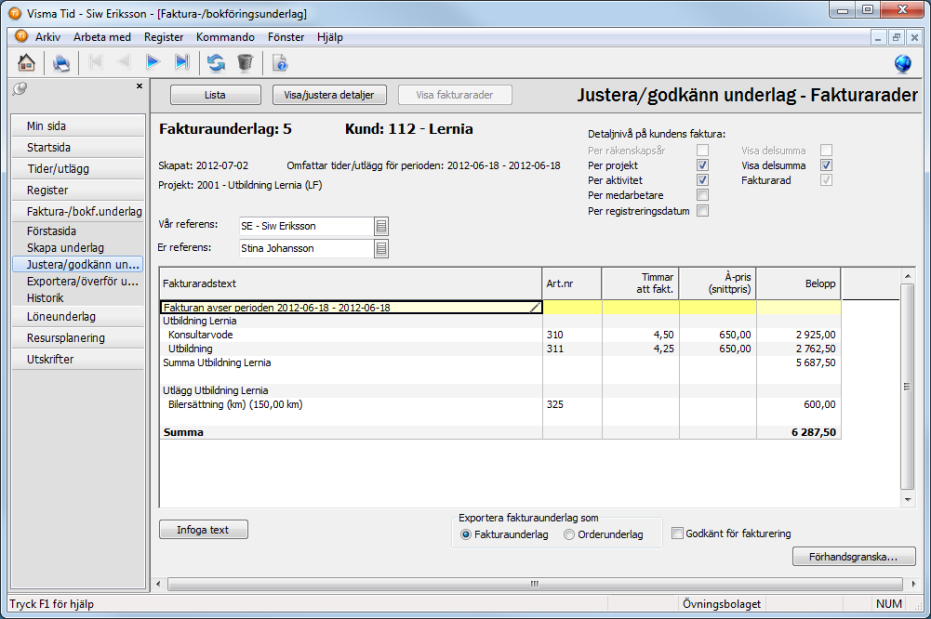Click the Vår referens input field
The width and height of the screenshot is (931, 619).
pyautogui.click(x=306, y=226)
